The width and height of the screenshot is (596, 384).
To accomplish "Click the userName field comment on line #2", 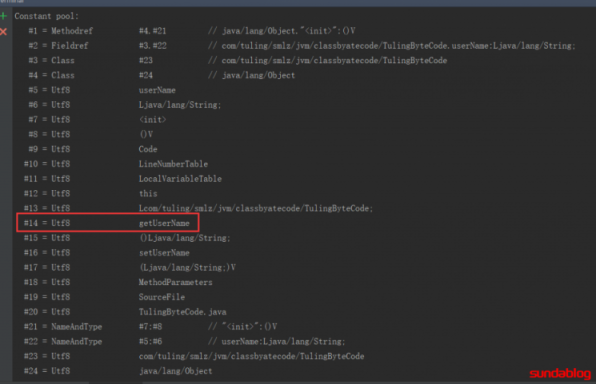I will coord(392,46).
